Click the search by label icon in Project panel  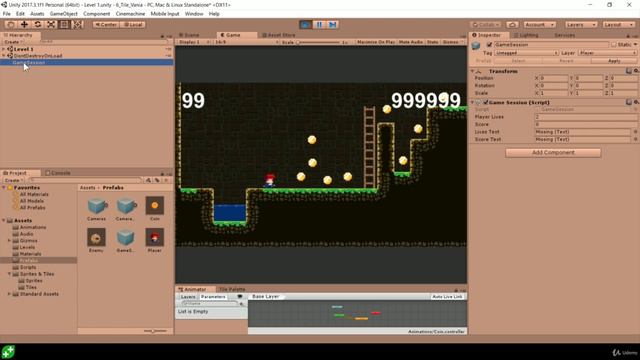coord(157,180)
